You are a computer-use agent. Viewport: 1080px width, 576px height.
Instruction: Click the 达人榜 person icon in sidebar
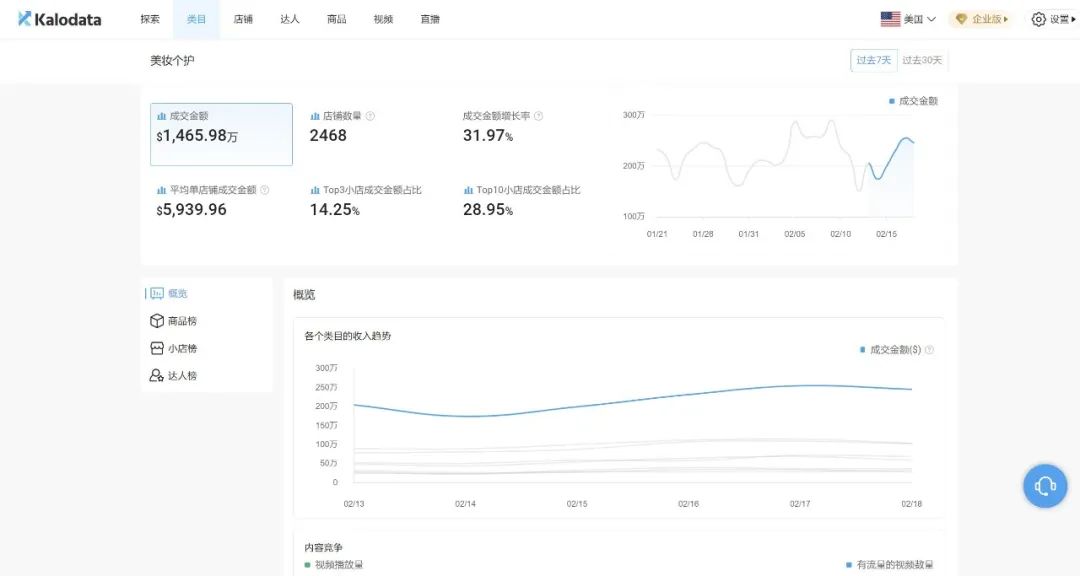coord(156,376)
